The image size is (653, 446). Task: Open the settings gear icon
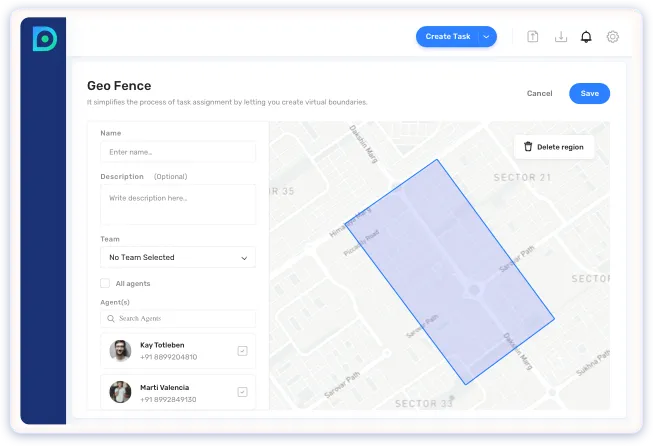coord(613,37)
